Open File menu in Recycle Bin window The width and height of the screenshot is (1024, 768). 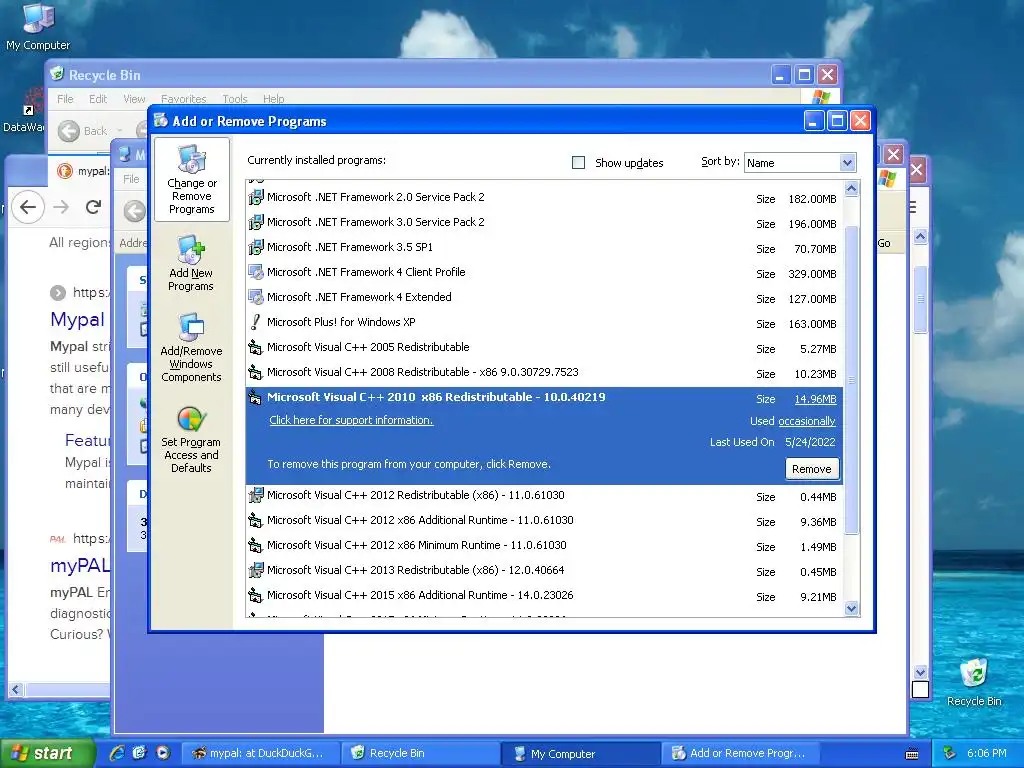coord(65,99)
